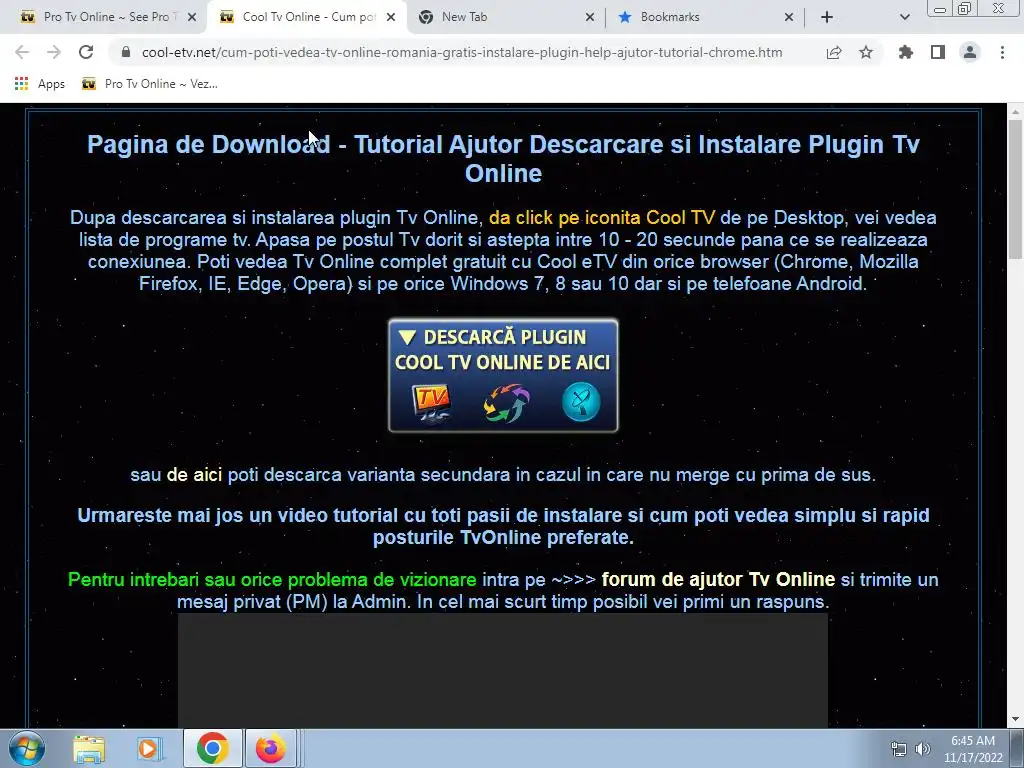
Task: Open Chrome's three-dot menu
Action: [x=1002, y=52]
